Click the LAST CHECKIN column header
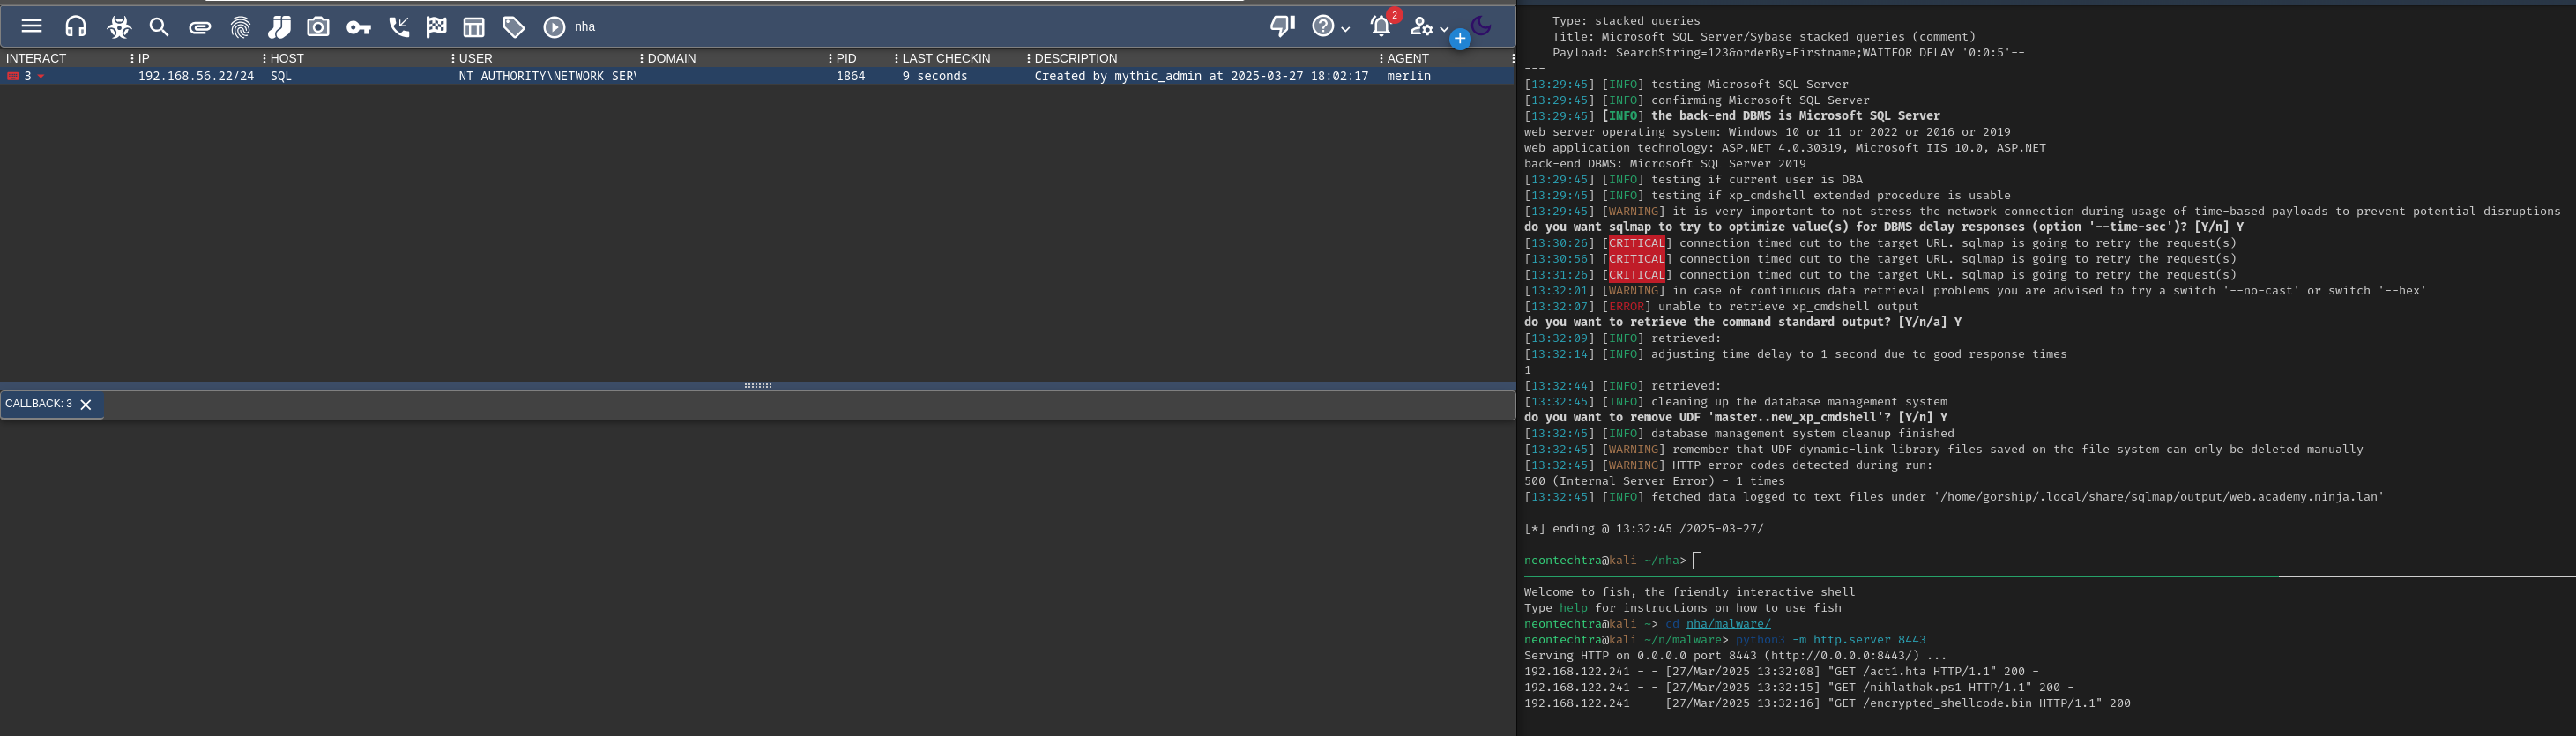 click(x=946, y=59)
